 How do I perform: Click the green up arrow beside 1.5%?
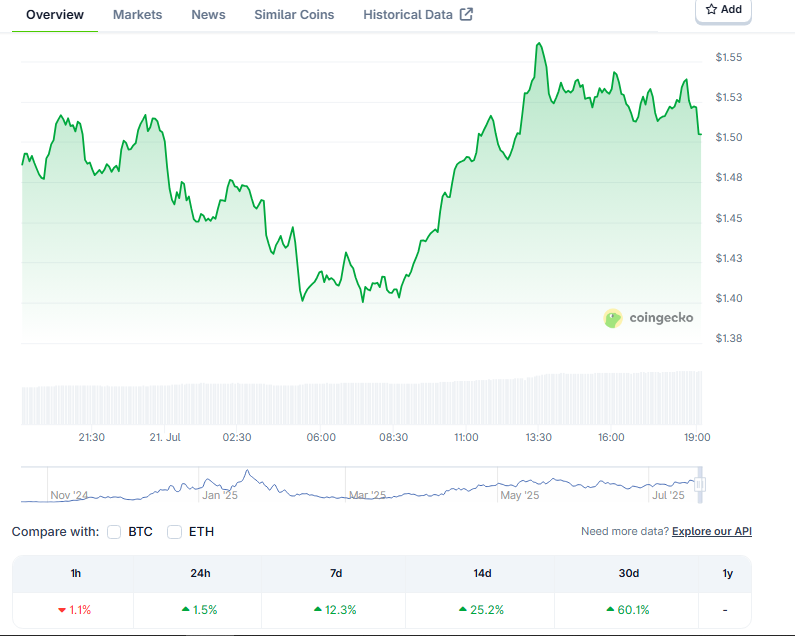186,610
